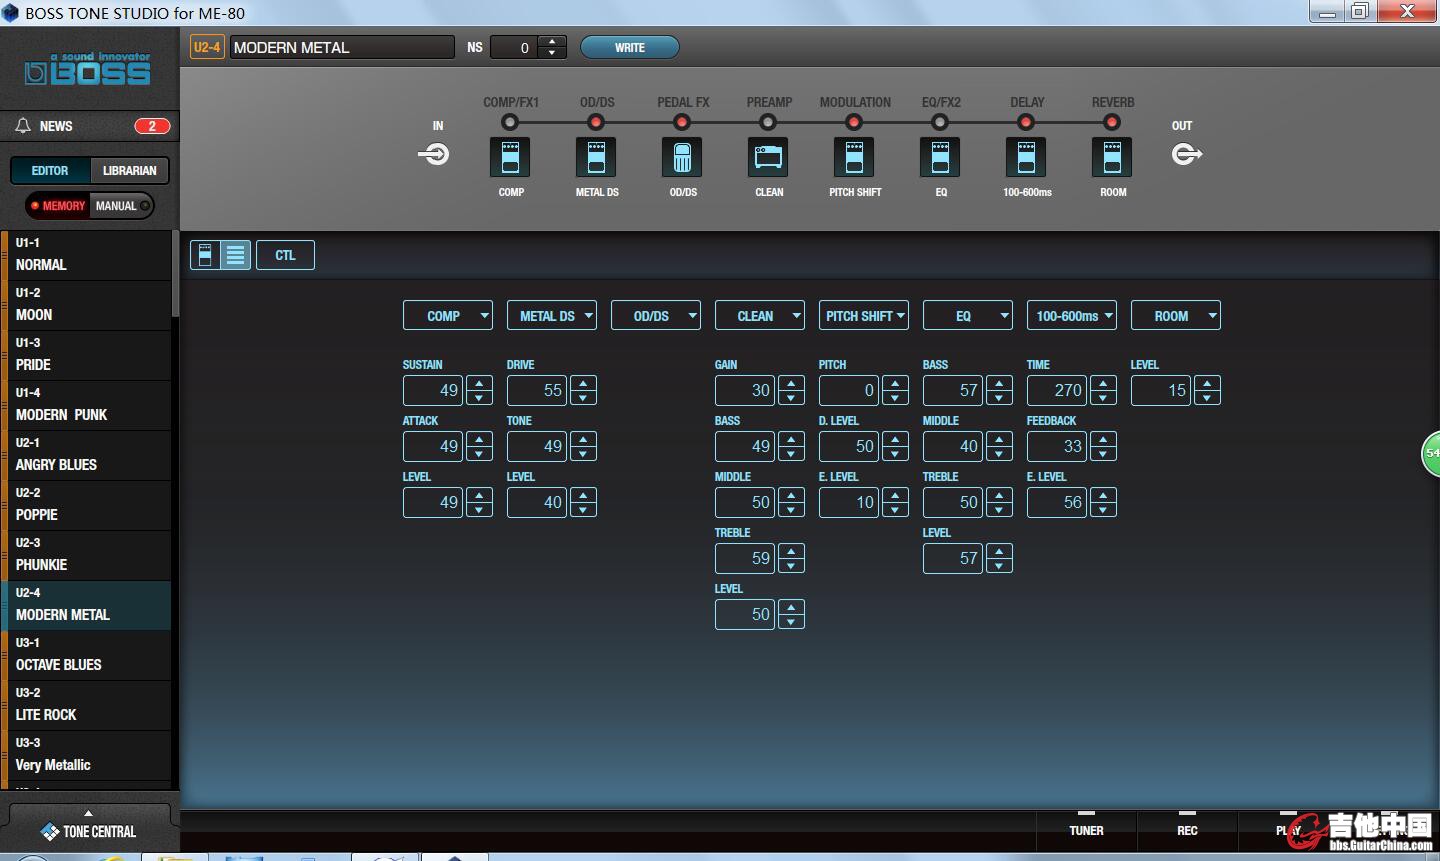Click the COMP effect pedal icon
The image size is (1440, 861).
click(x=510, y=157)
